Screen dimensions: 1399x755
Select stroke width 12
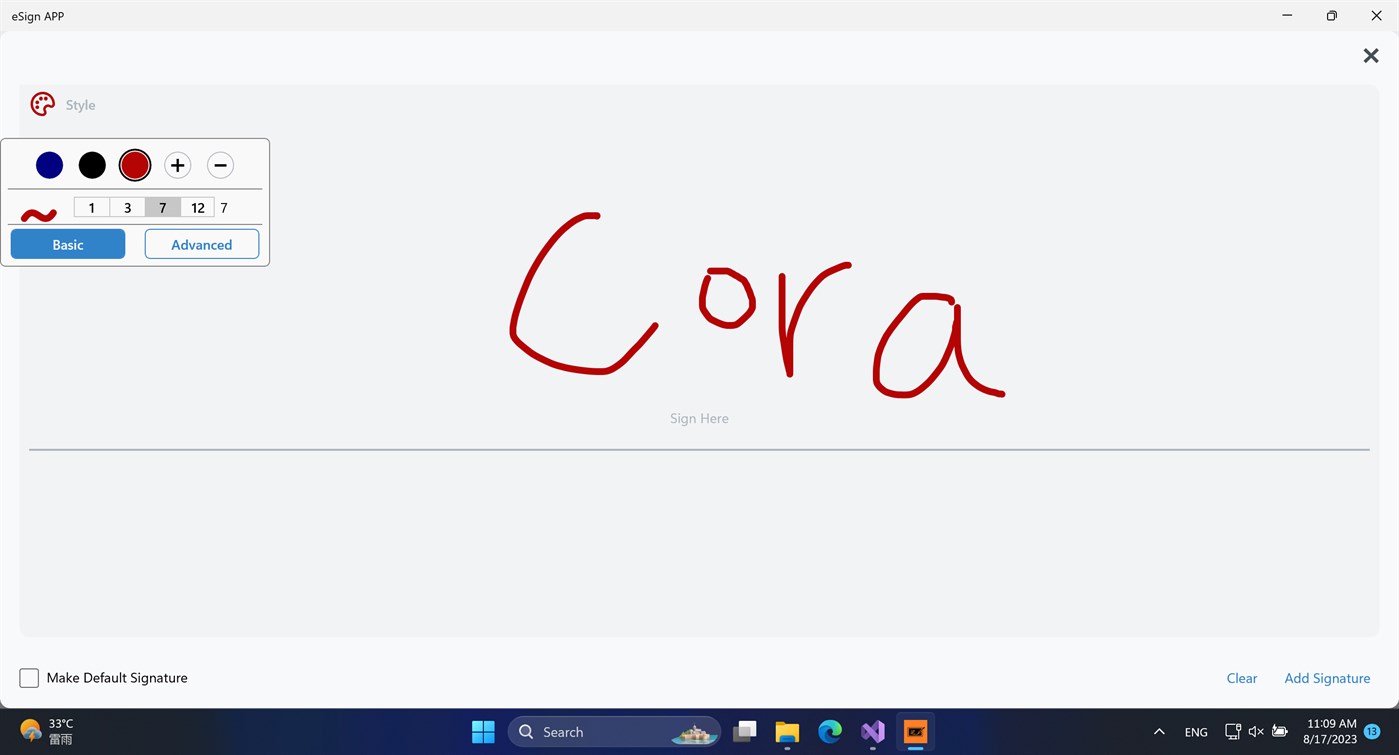197,207
